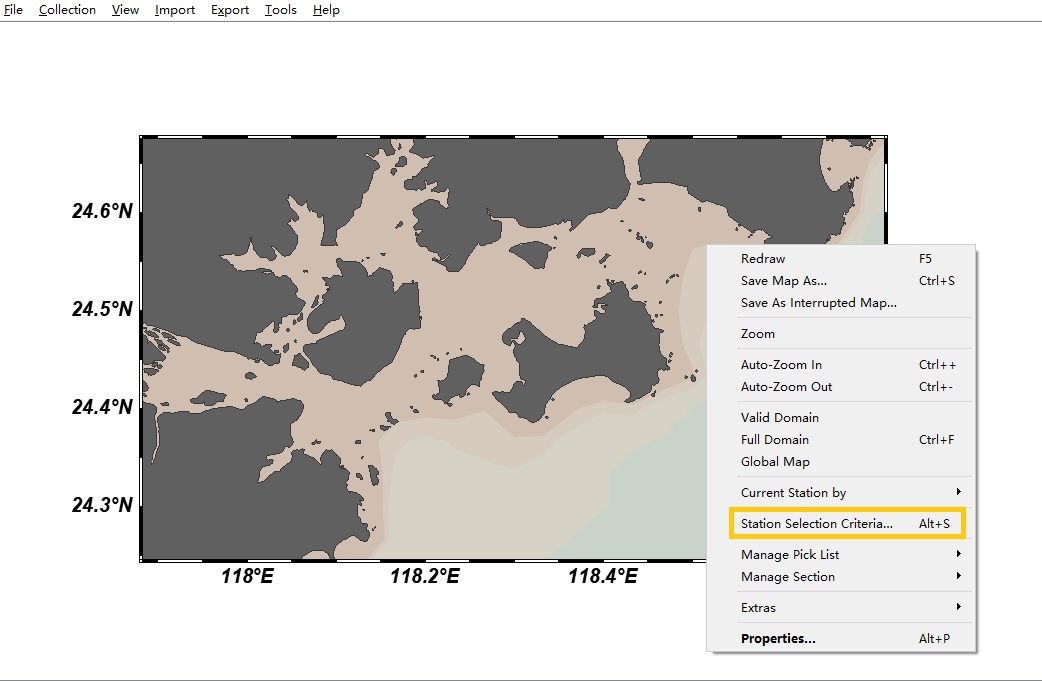Choose Redraw from the context menu
The height and width of the screenshot is (681, 1042).
(842, 258)
